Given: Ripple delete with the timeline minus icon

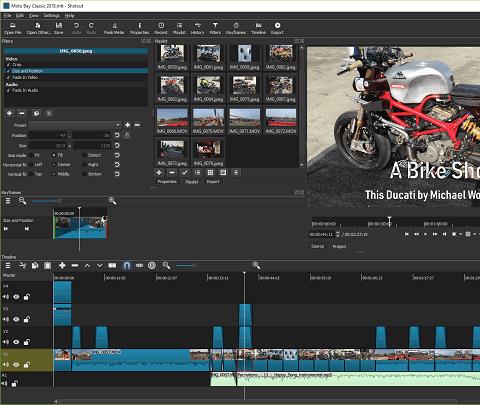Looking at the screenshot, I should (75, 265).
